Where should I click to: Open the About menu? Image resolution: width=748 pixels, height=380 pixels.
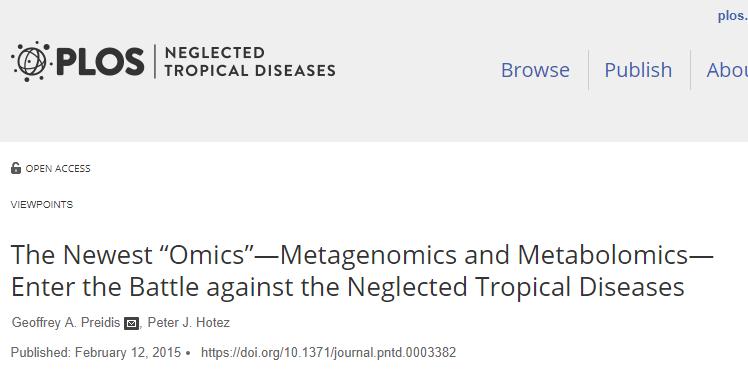(x=727, y=70)
